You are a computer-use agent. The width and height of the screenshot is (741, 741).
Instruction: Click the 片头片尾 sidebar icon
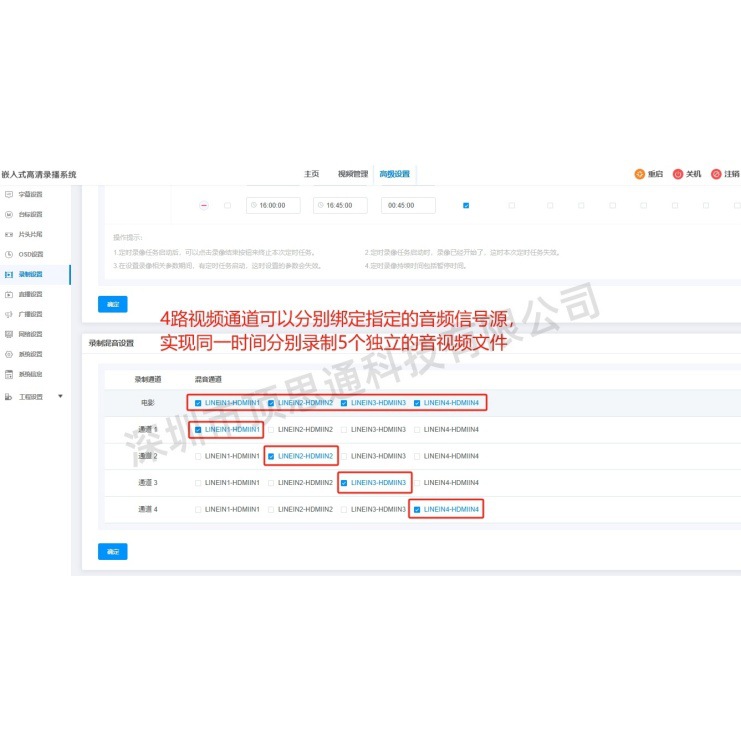[x=9, y=234]
